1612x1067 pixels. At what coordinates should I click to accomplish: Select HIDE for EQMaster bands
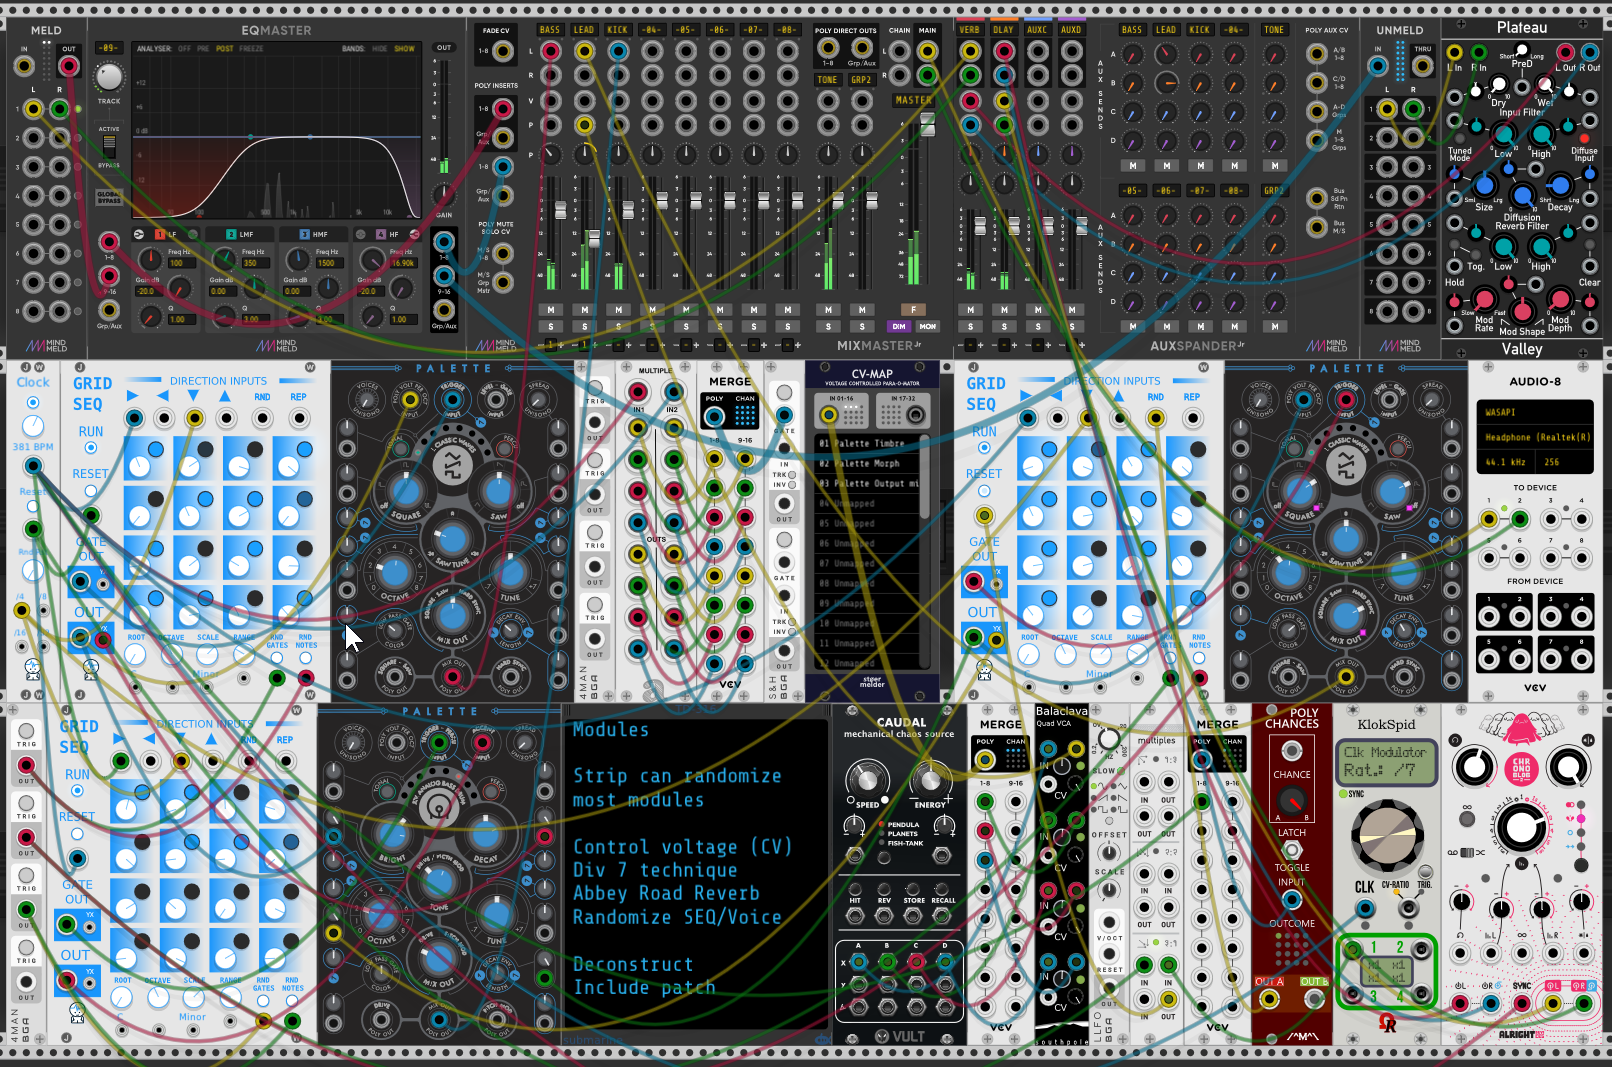(x=379, y=48)
